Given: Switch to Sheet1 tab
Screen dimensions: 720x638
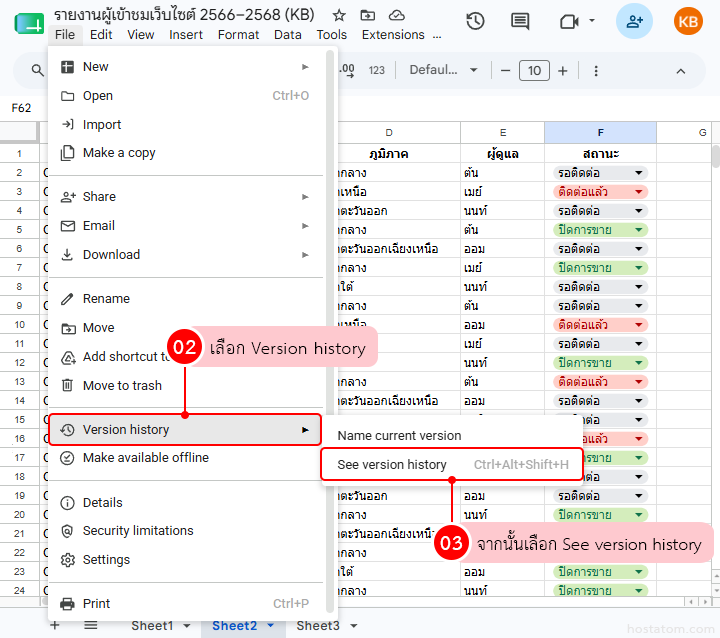Looking at the screenshot, I should point(152,626).
